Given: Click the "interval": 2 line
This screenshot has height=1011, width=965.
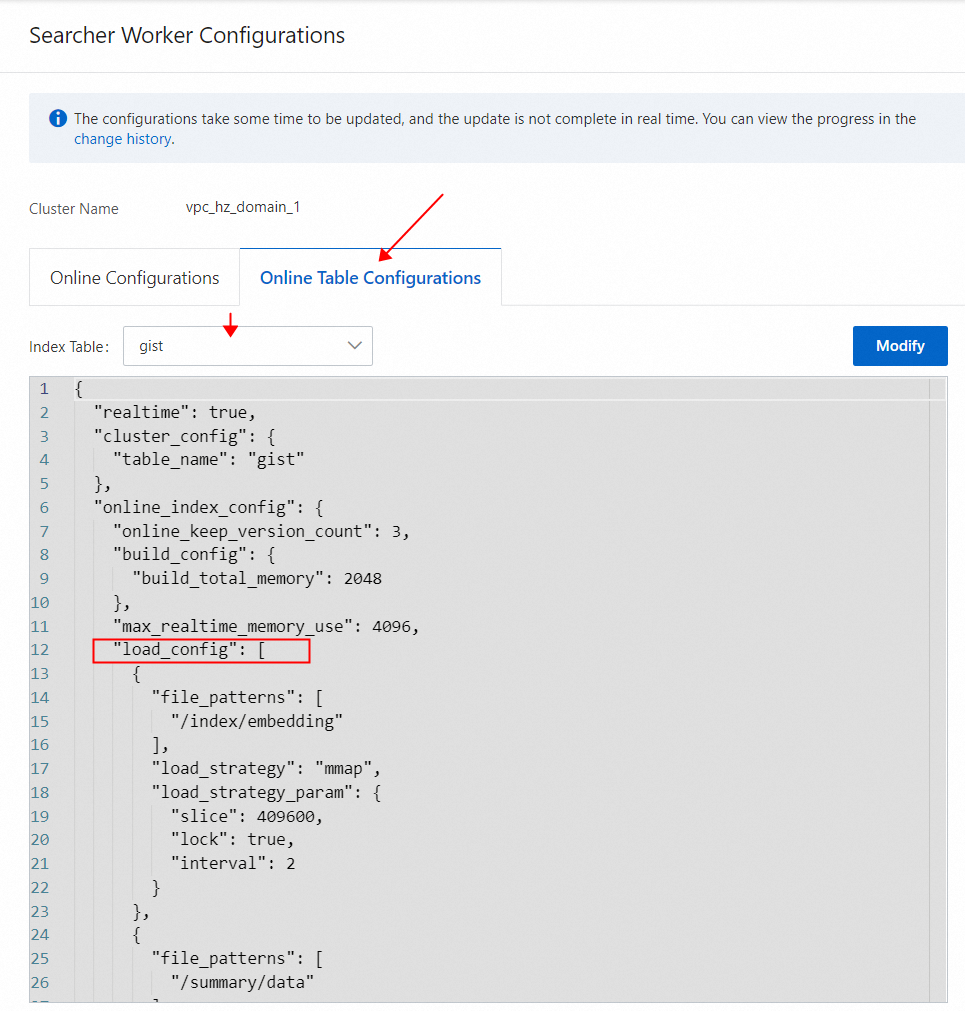Looking at the screenshot, I should tap(233, 863).
